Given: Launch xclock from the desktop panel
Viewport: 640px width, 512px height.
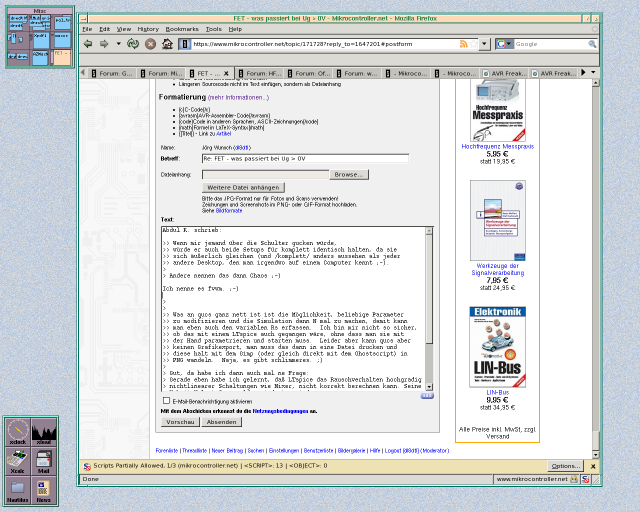Looking at the screenshot, I should click(18, 432).
